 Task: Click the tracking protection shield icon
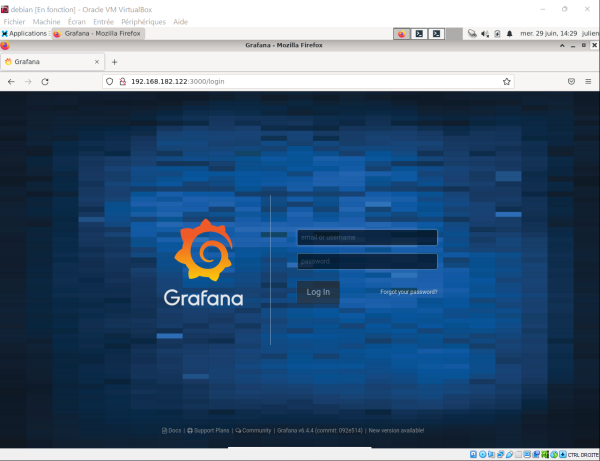coord(109,81)
